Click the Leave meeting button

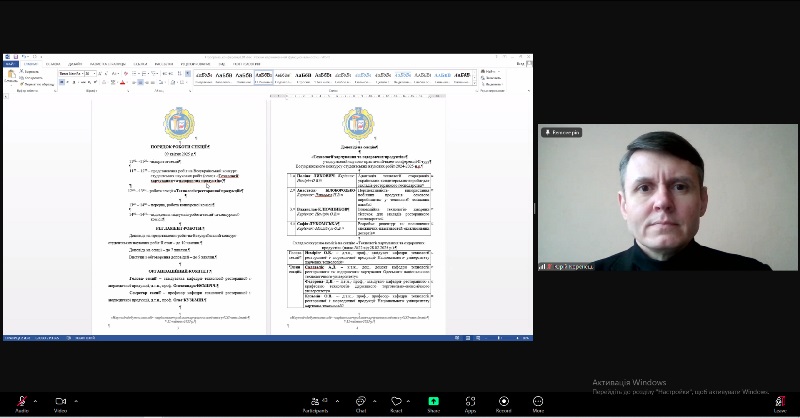click(780, 404)
